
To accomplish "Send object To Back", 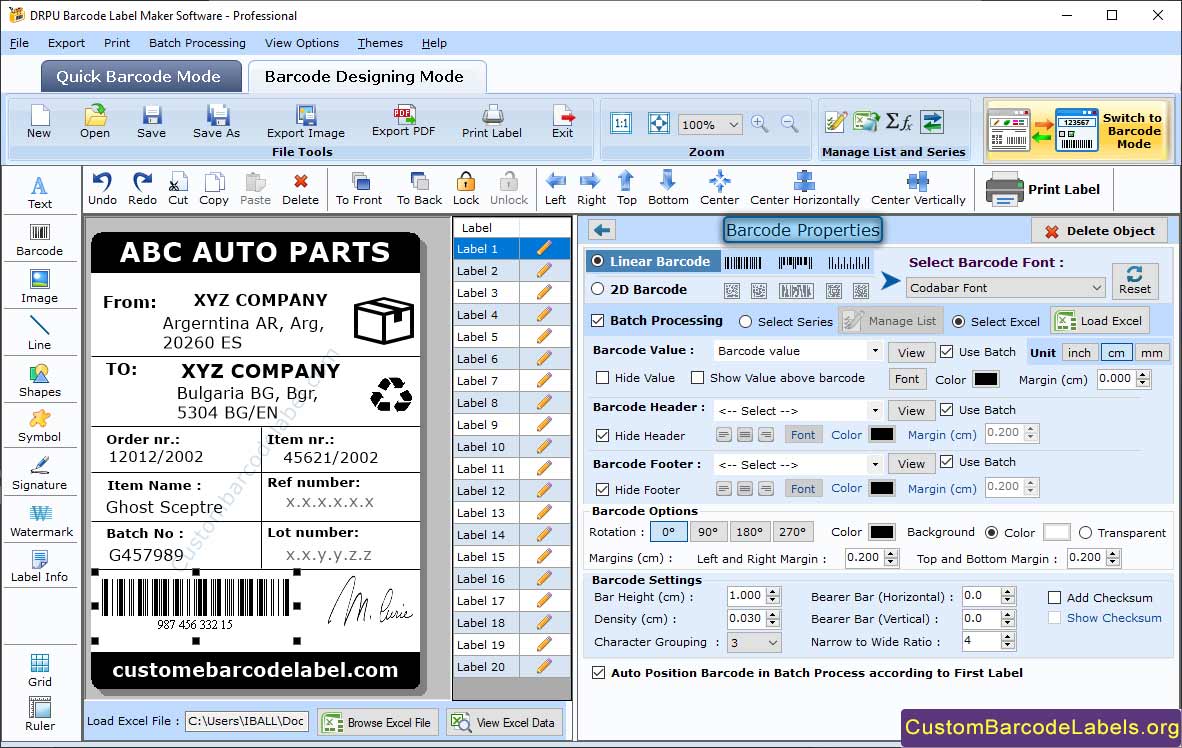I will 419,189.
